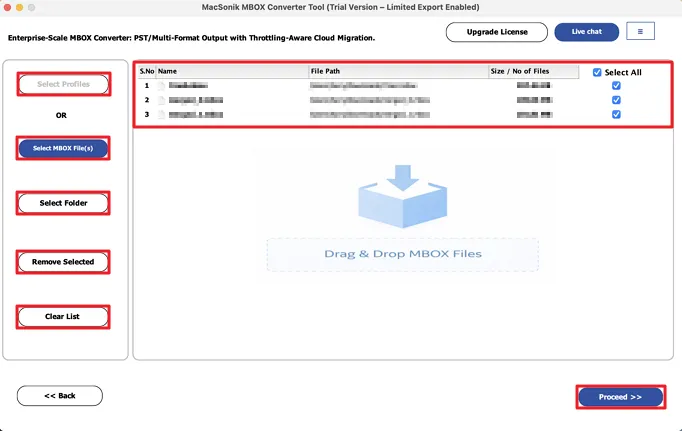The height and width of the screenshot is (431, 682).
Task: Select row number 2 in the file list
Action: coord(358,100)
